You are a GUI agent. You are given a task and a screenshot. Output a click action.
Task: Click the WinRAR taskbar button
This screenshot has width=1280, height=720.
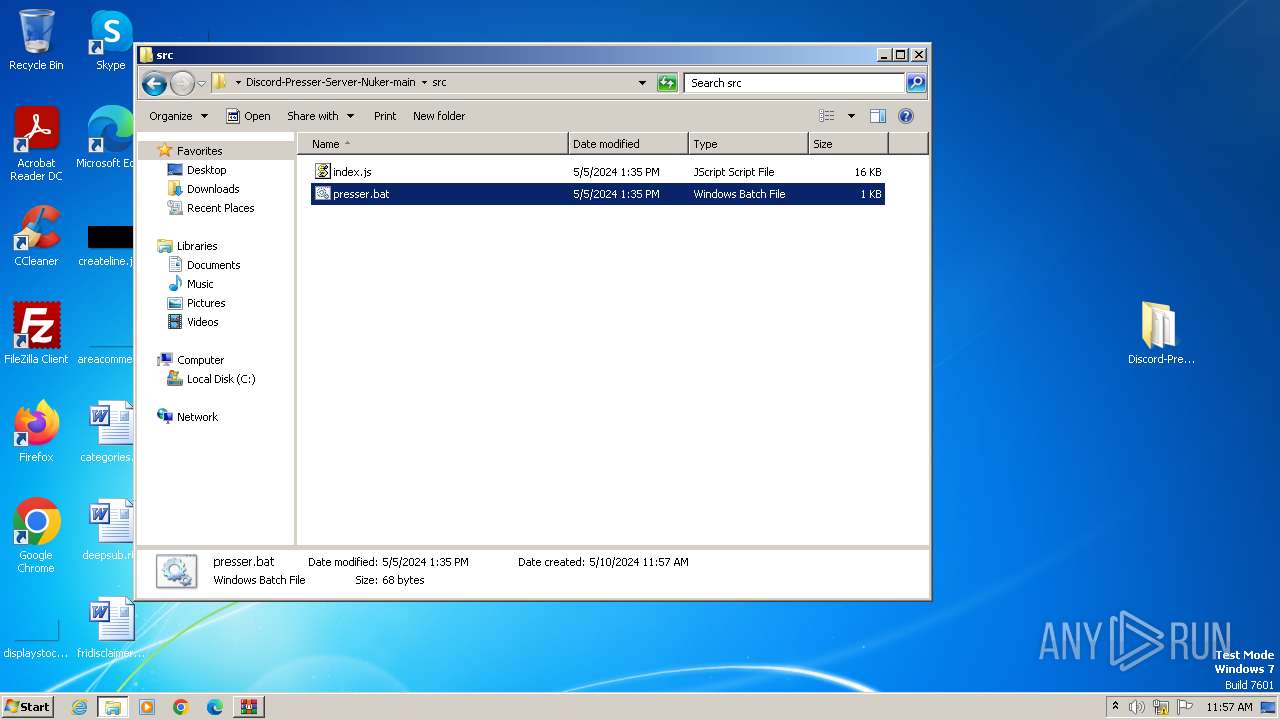249,707
